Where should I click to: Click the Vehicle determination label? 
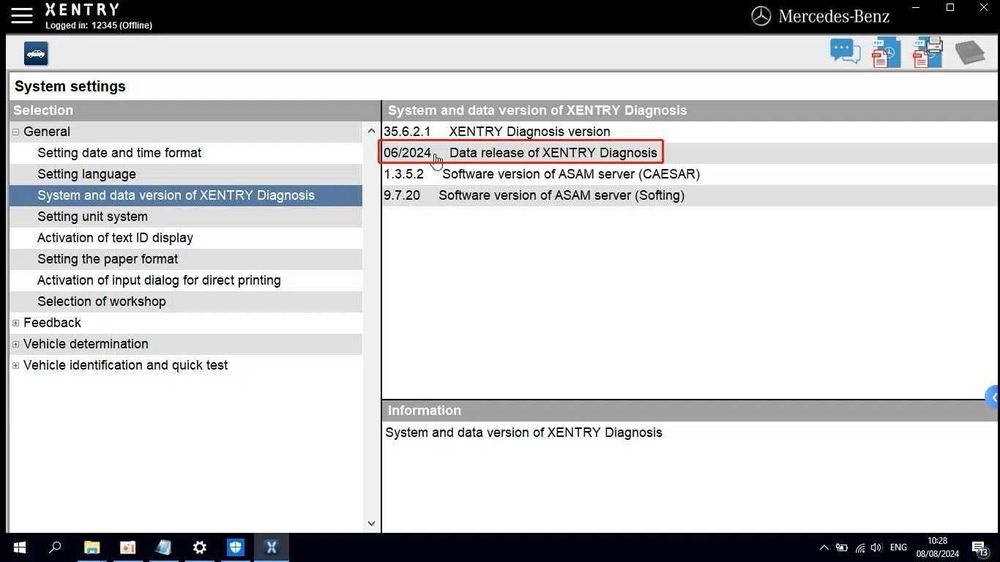point(86,344)
